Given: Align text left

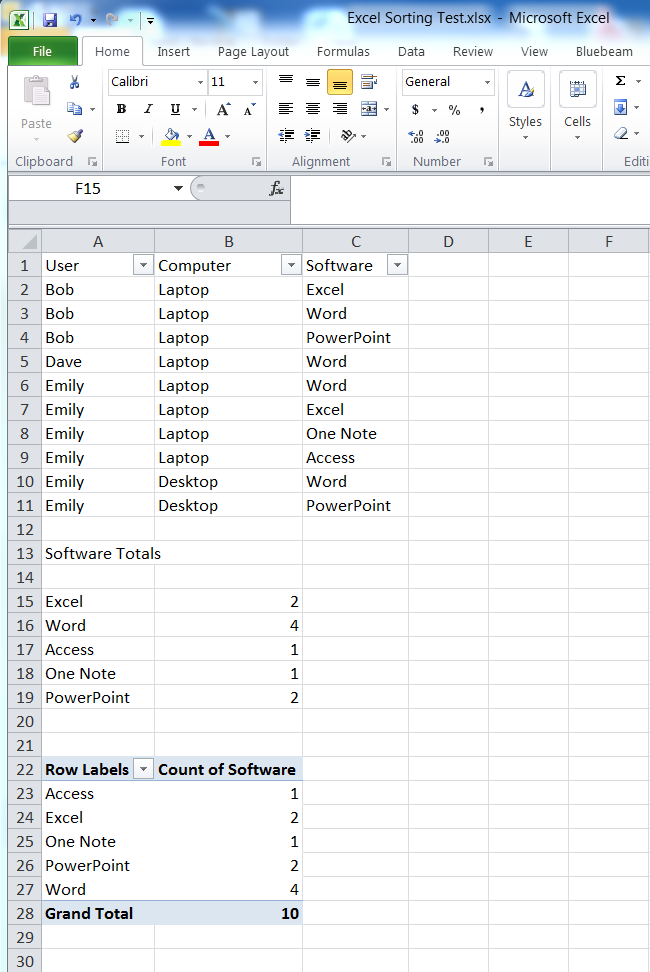Looking at the screenshot, I should click(x=286, y=109).
